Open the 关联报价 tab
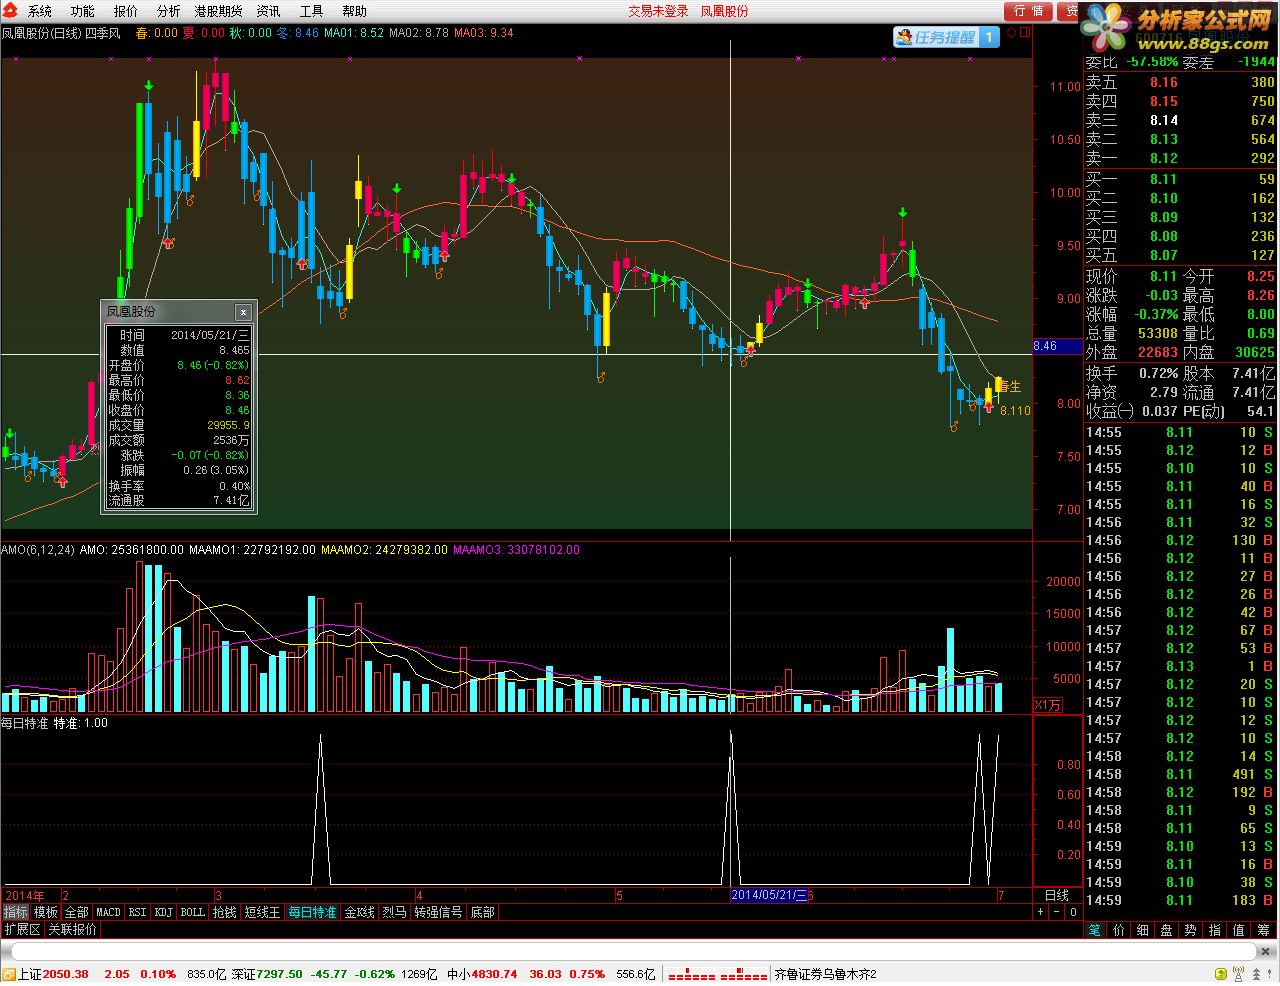1280x986 pixels. point(72,929)
